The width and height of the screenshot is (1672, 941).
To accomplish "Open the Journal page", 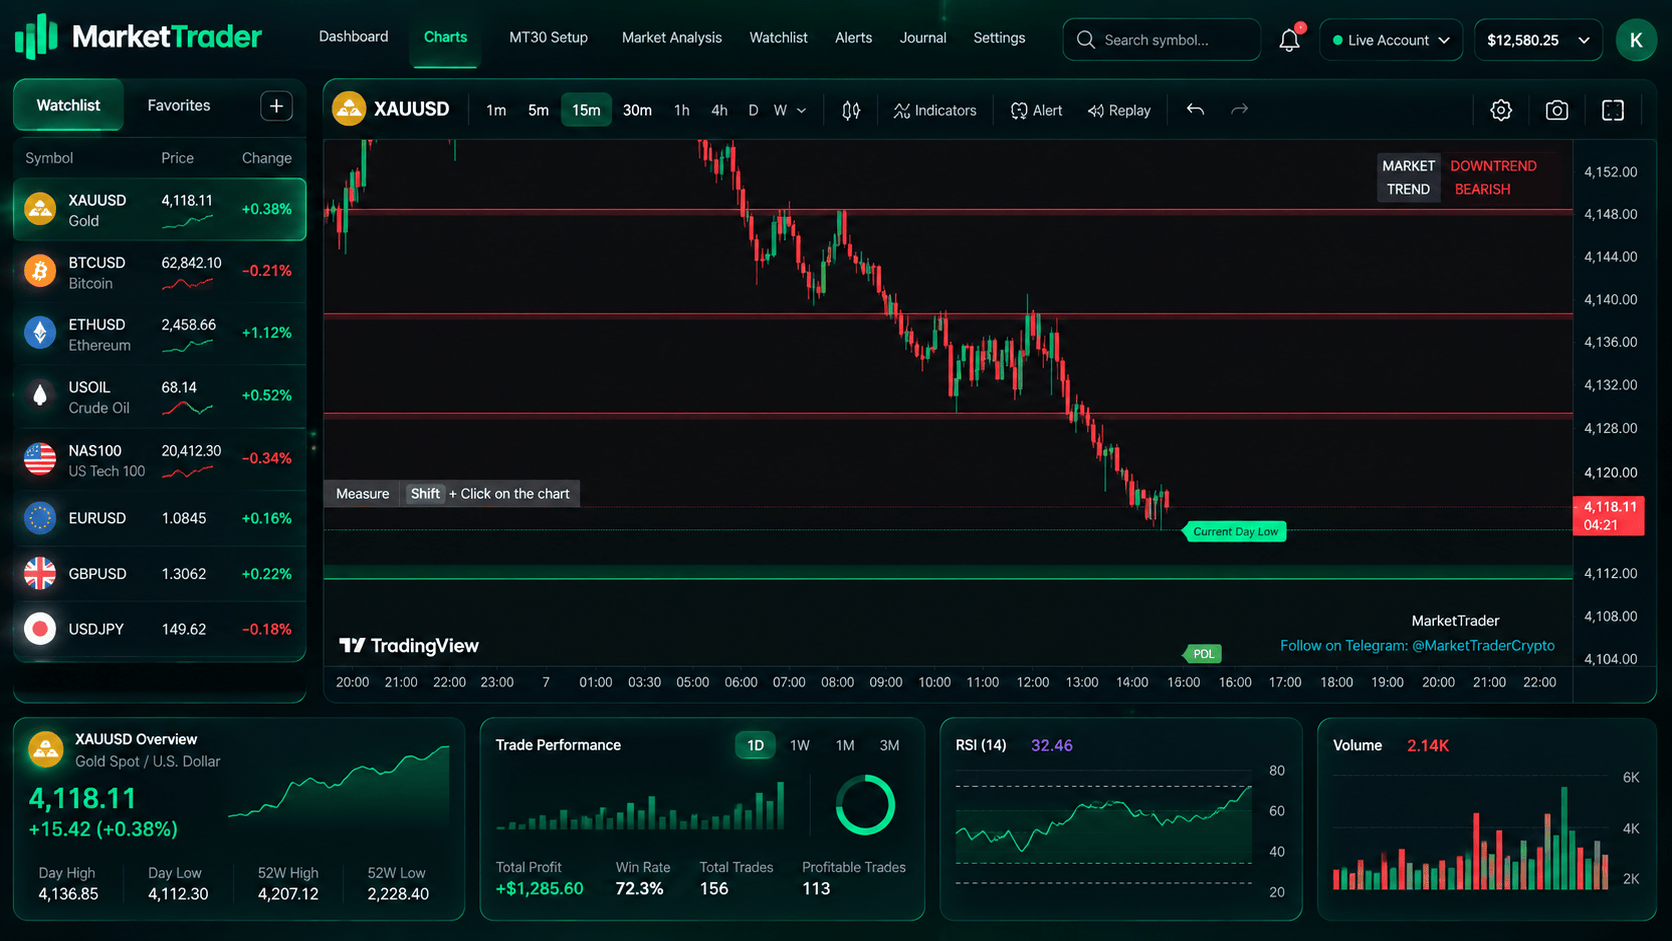I will 922,38.
